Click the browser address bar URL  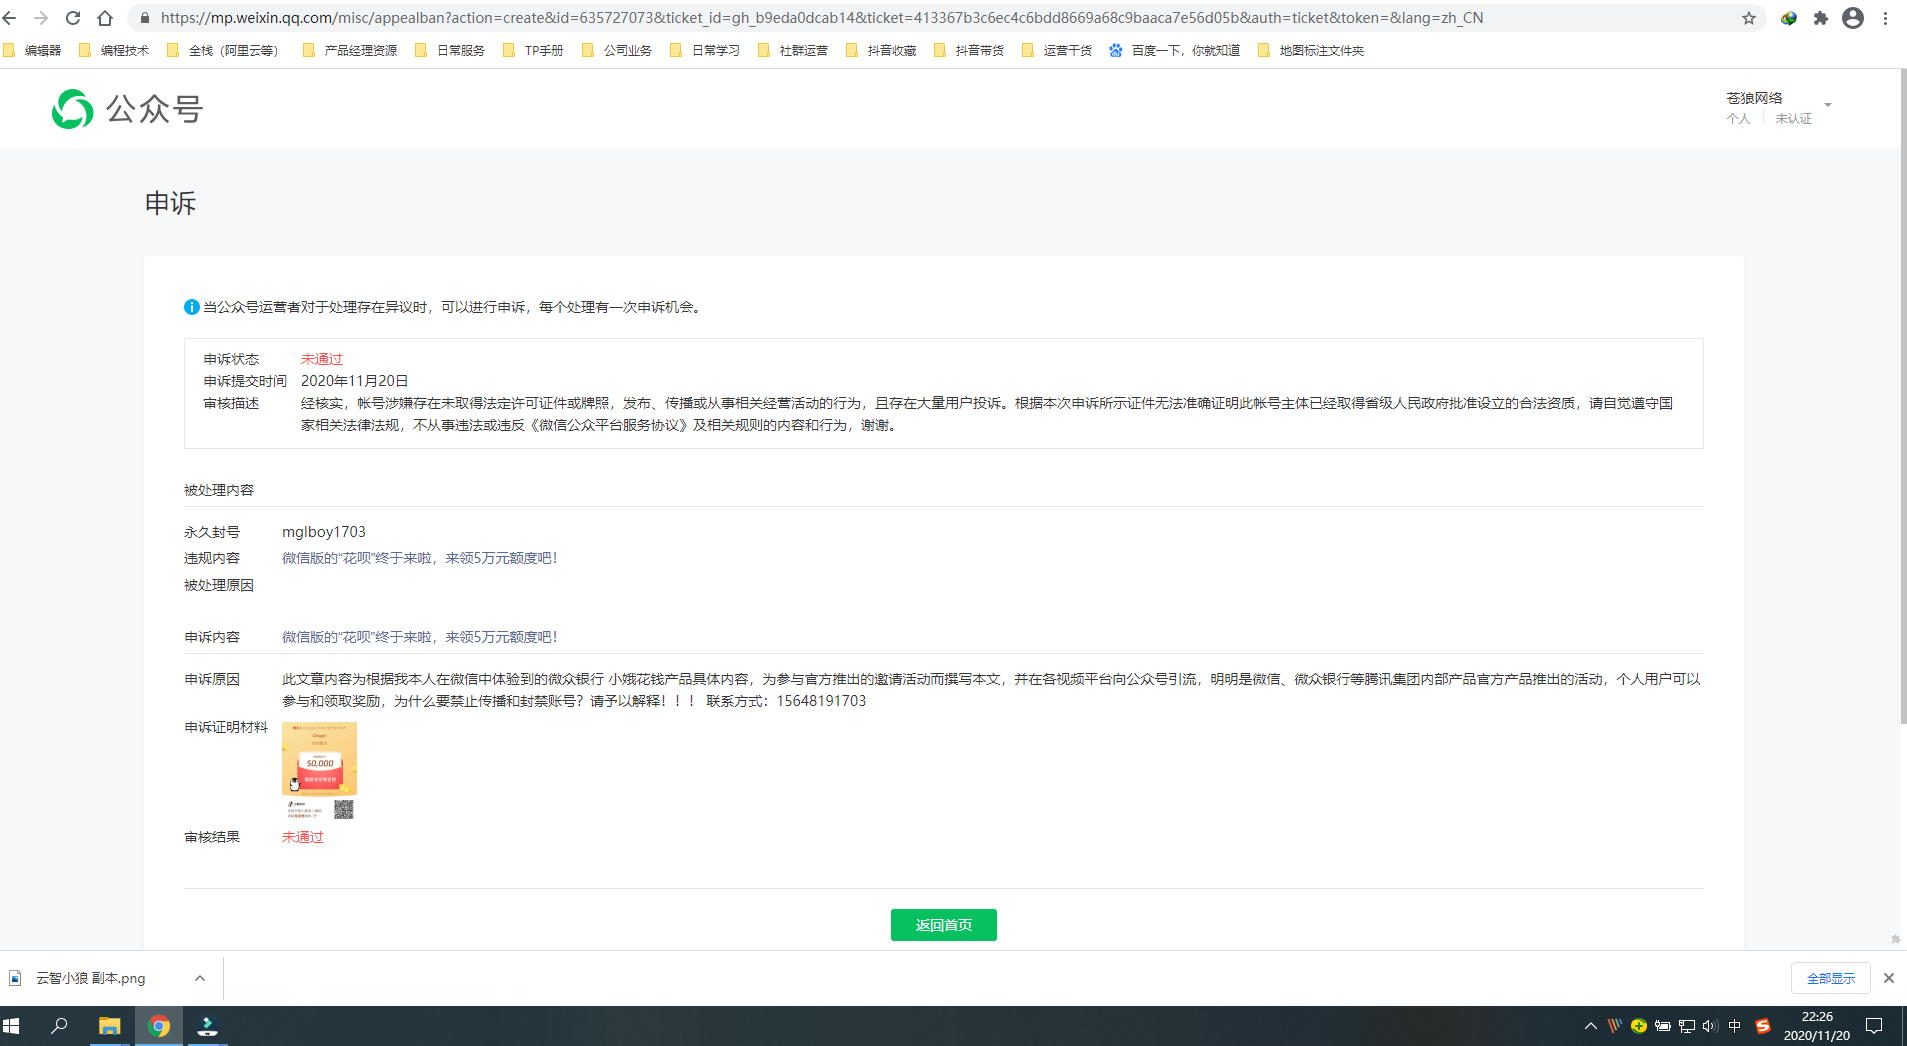tap(822, 18)
